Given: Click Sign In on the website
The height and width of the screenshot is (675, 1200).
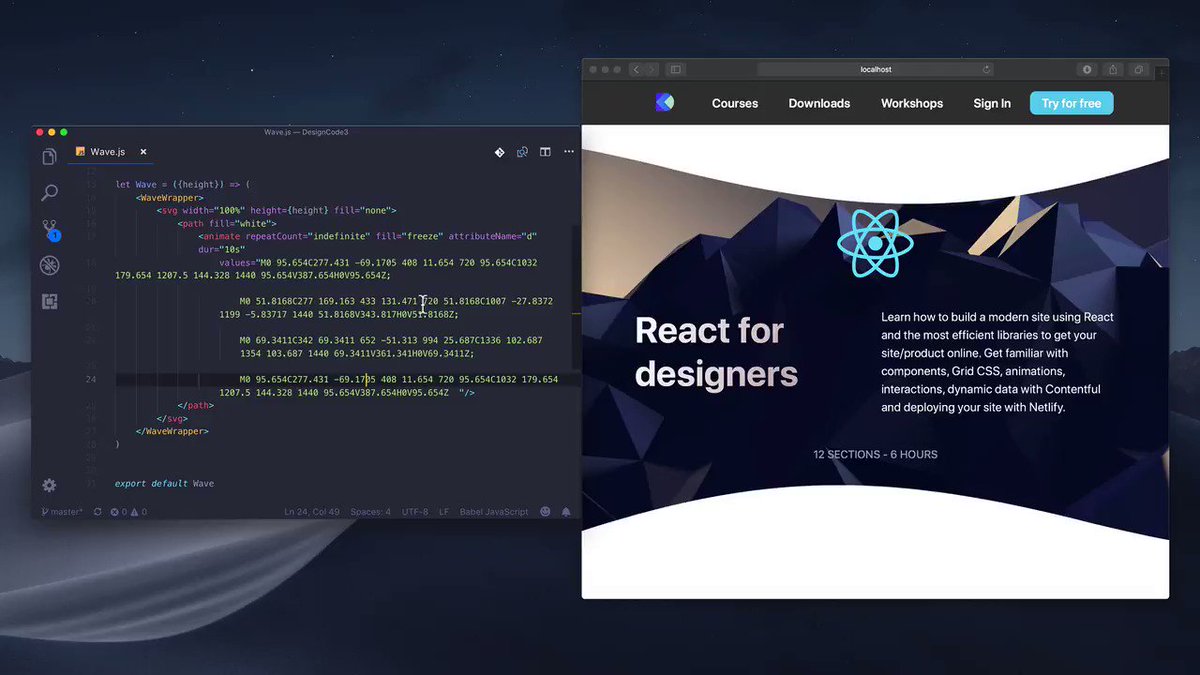Looking at the screenshot, I should 992,103.
